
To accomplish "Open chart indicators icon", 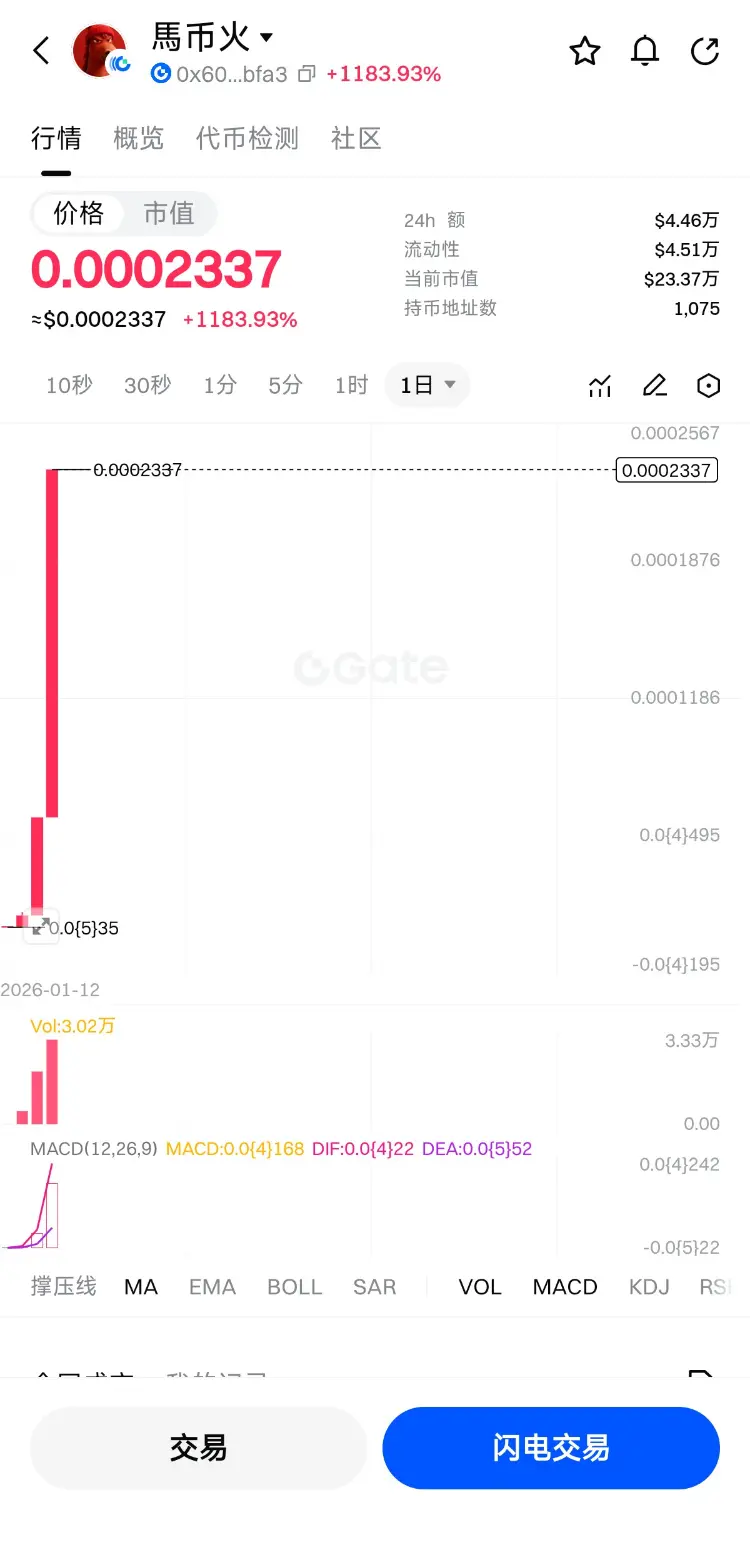I will [x=600, y=386].
